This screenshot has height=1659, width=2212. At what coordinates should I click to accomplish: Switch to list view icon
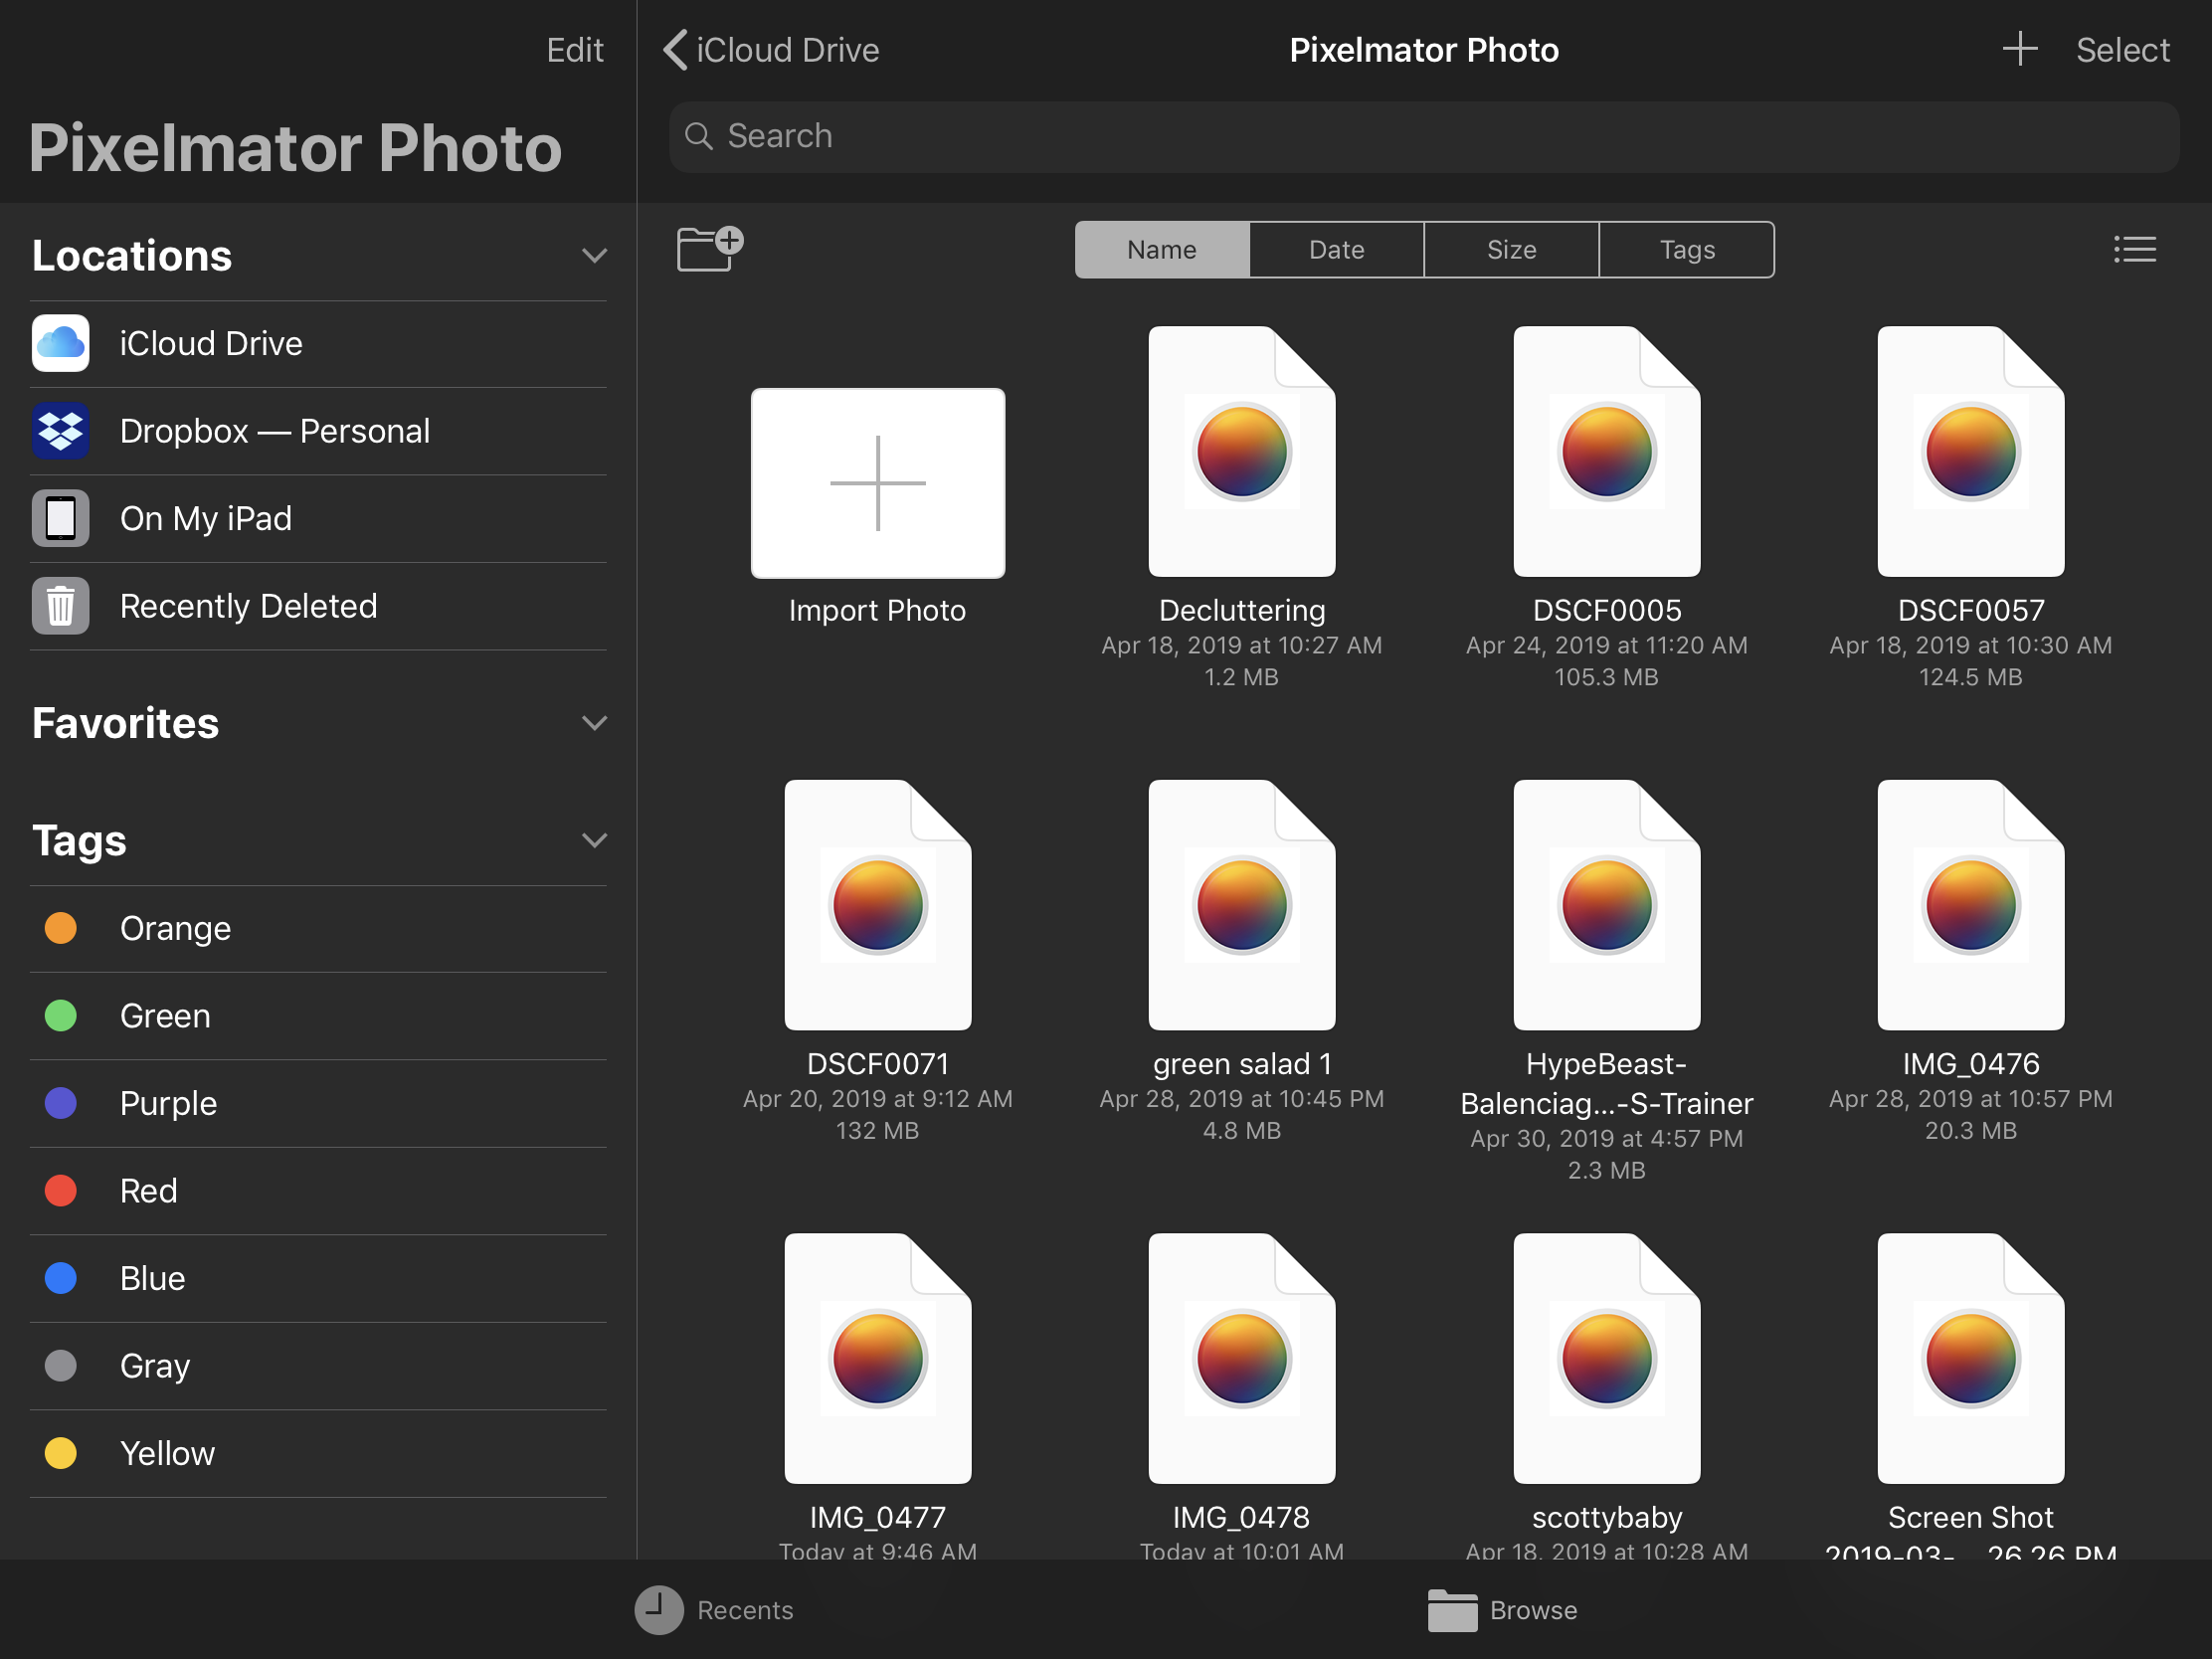point(2134,249)
